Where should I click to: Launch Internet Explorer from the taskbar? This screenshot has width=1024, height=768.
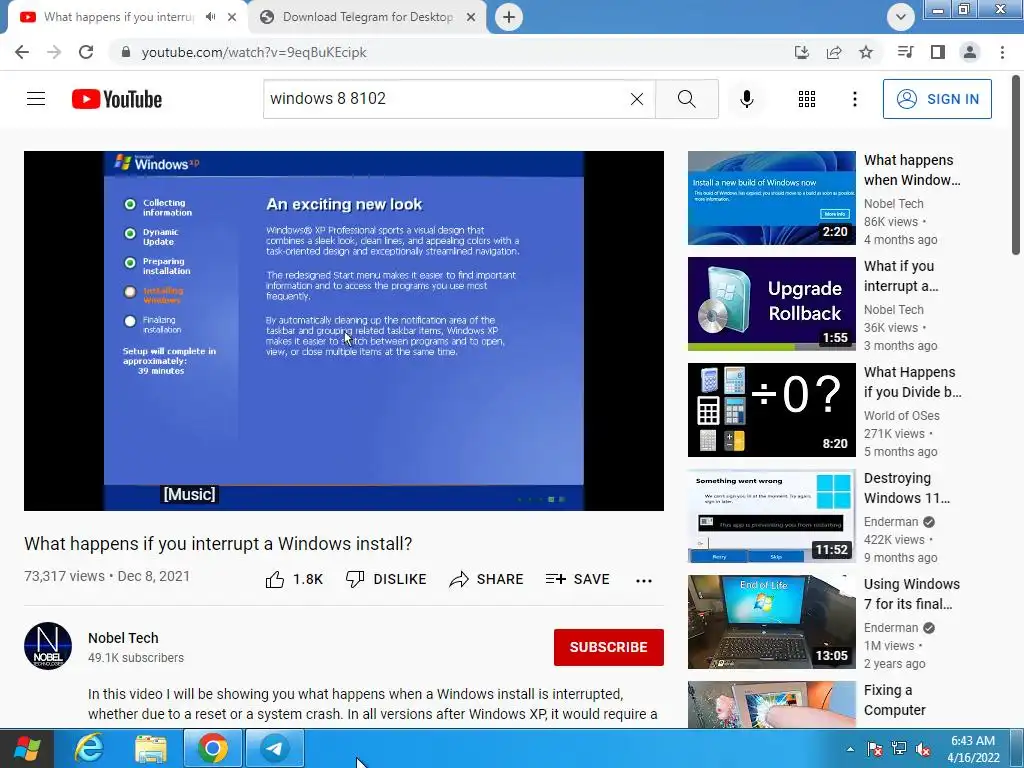pyautogui.click(x=89, y=748)
